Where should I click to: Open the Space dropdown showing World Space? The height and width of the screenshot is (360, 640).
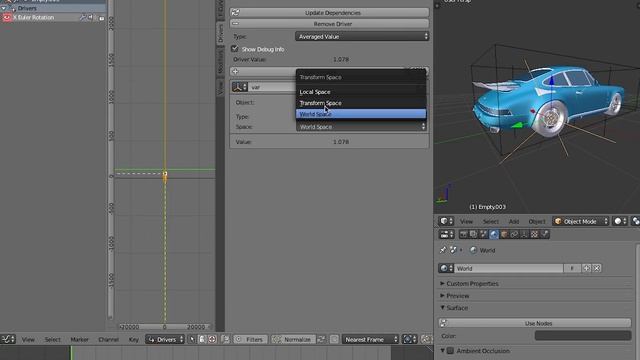pyautogui.click(x=361, y=127)
